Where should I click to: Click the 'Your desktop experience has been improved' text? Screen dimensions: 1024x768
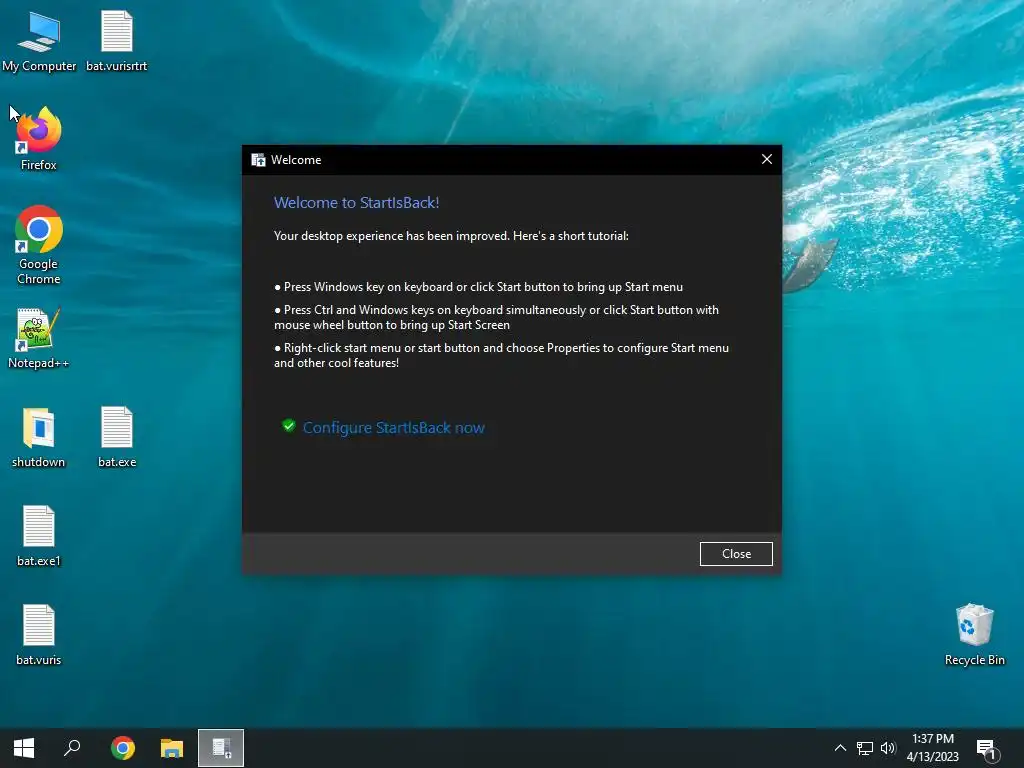pos(451,236)
